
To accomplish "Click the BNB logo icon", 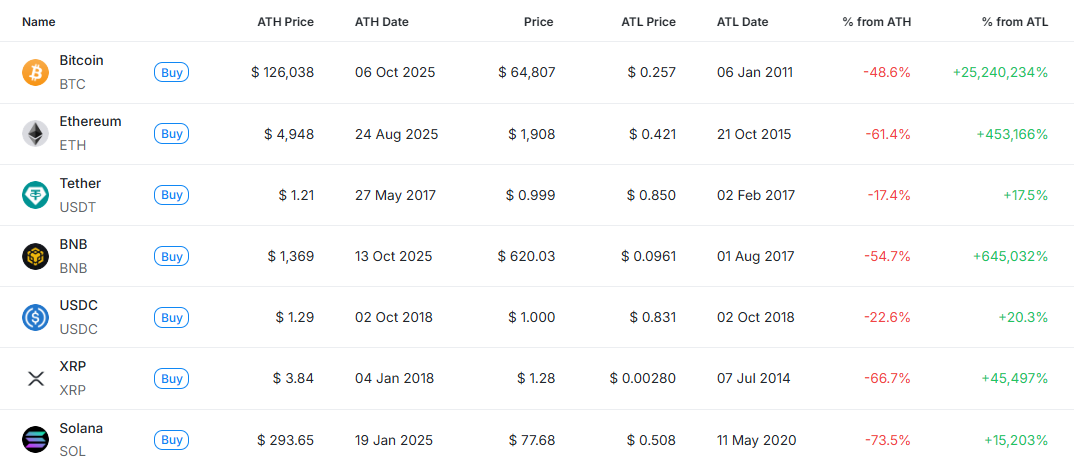I will pos(35,256).
